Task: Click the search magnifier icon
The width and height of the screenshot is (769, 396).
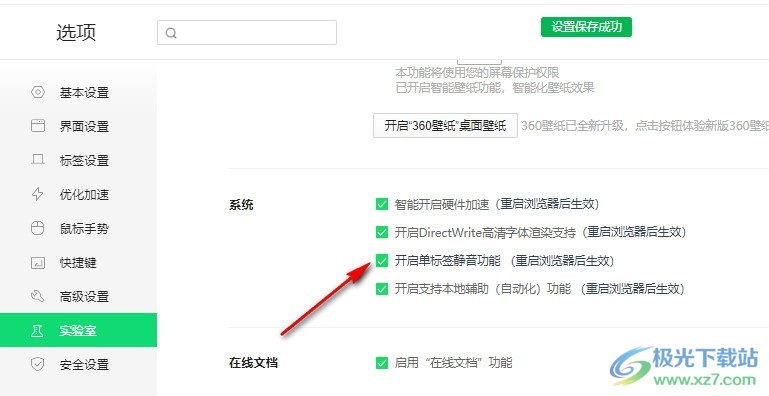Action: (171, 33)
